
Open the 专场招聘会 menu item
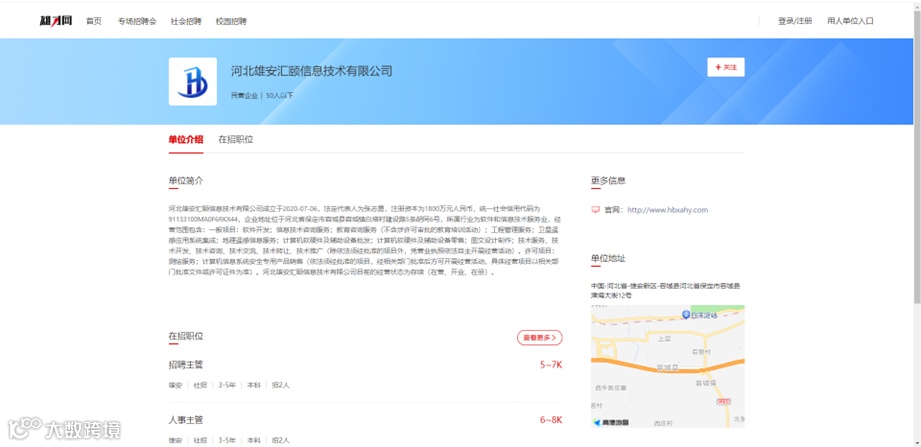(137, 21)
